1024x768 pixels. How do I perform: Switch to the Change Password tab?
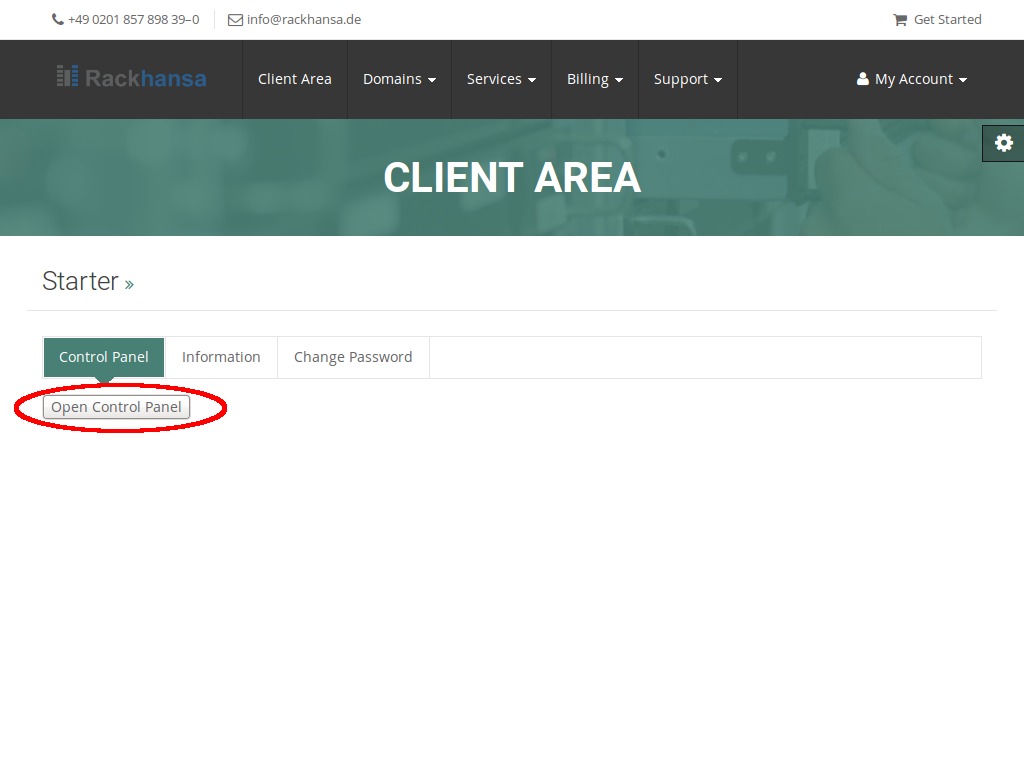pos(353,357)
